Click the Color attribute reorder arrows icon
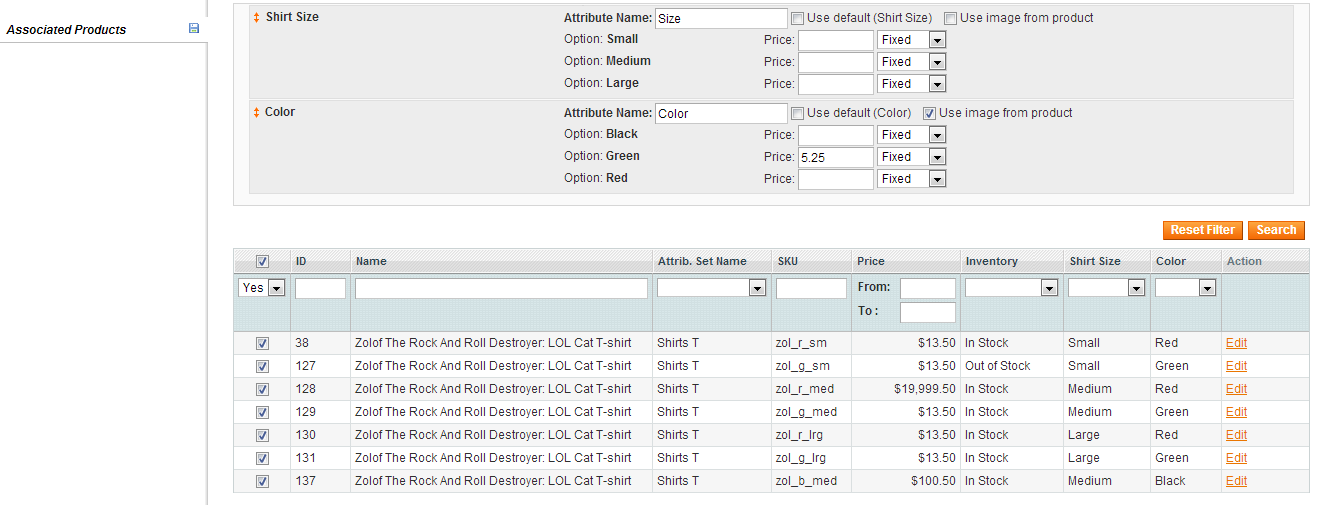 (257, 113)
